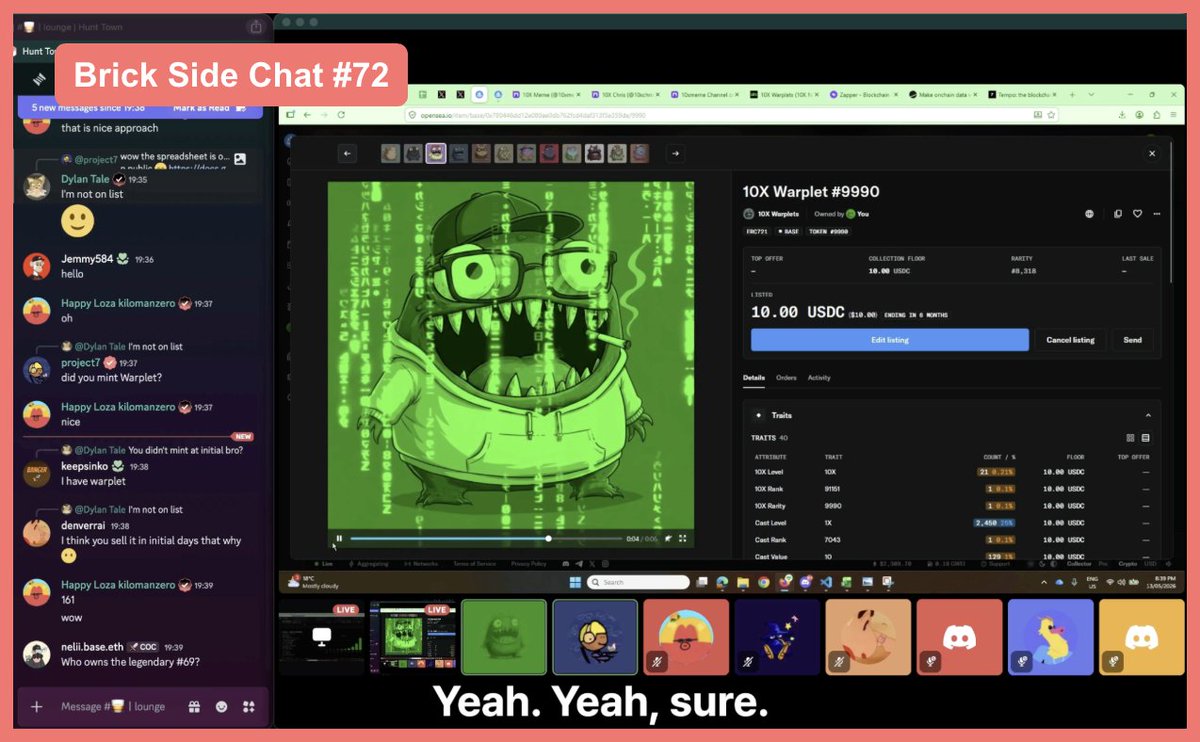Screen dimensions: 1200x742
Task: Show hidden system tray icons
Action: [x=1043, y=582]
